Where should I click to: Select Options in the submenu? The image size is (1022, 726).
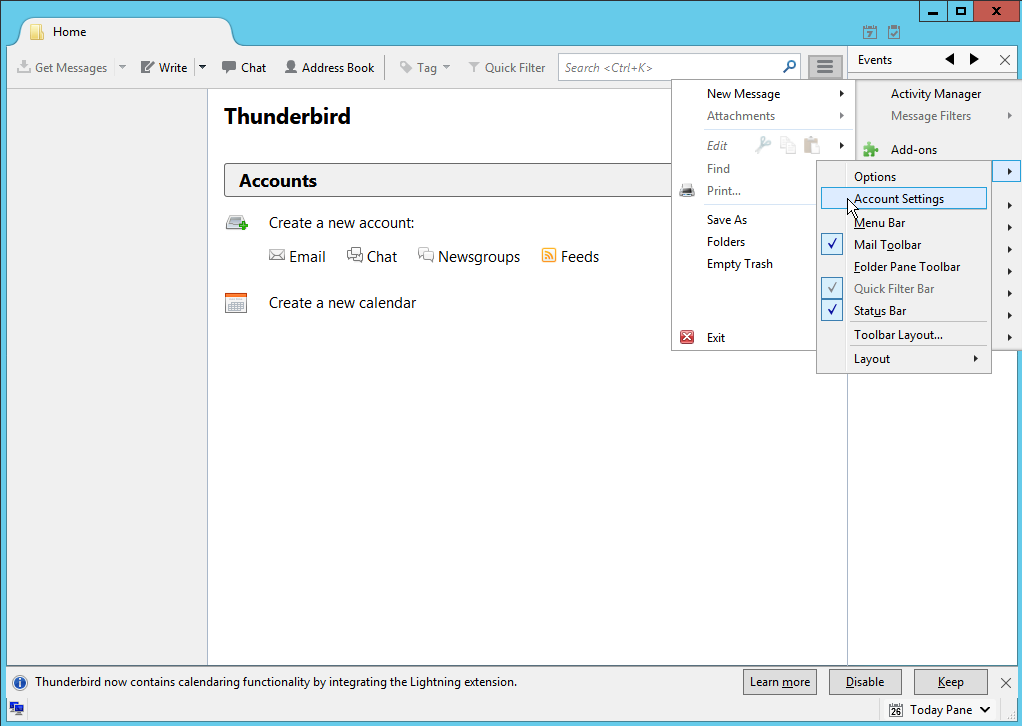click(x=904, y=177)
